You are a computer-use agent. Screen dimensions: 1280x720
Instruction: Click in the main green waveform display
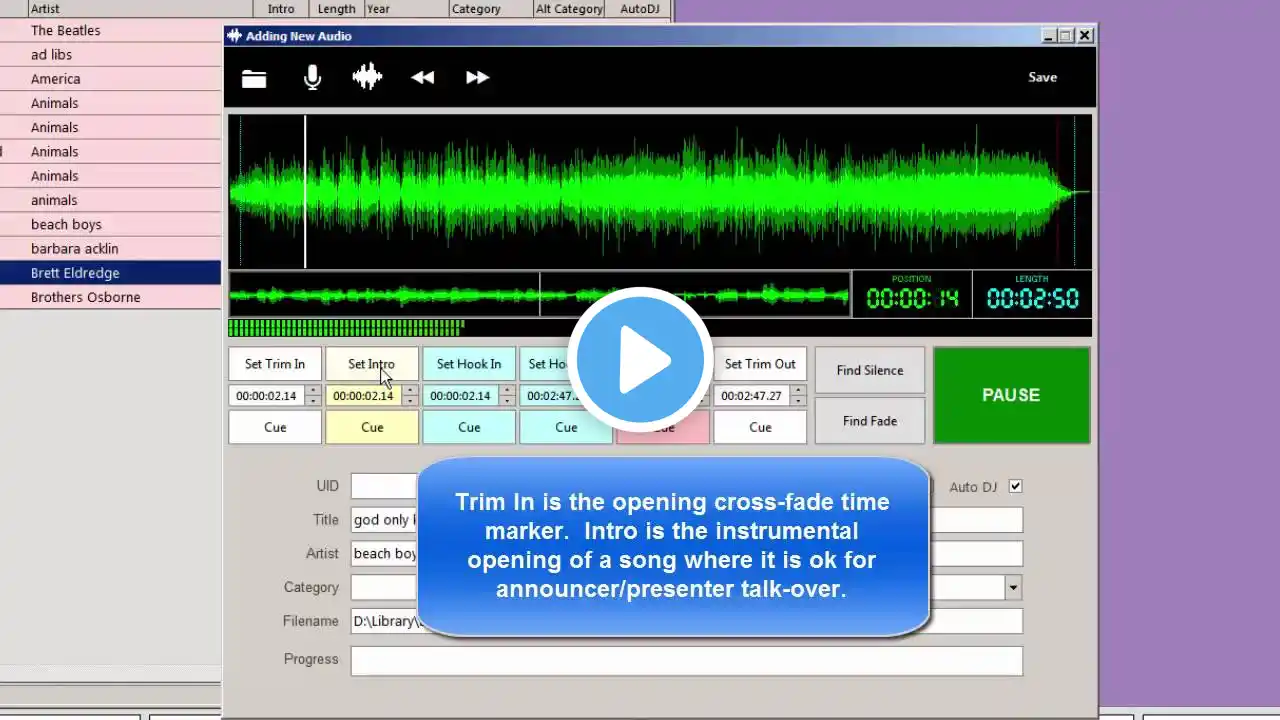tap(660, 192)
